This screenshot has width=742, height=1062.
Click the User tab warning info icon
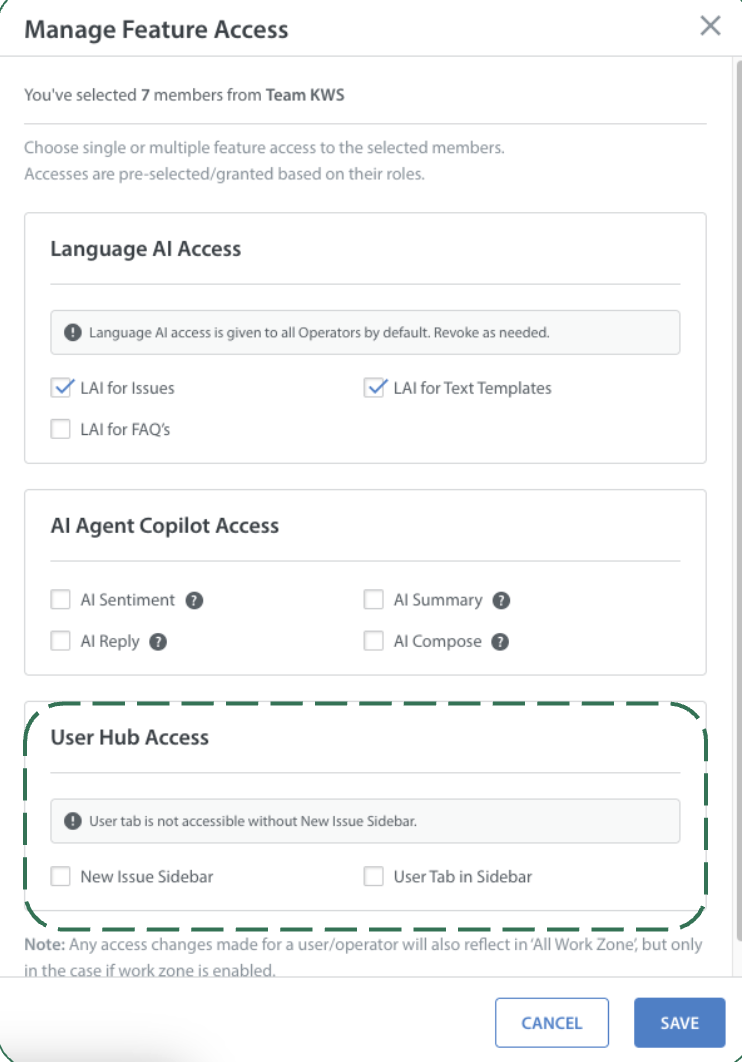pyautogui.click(x=73, y=821)
